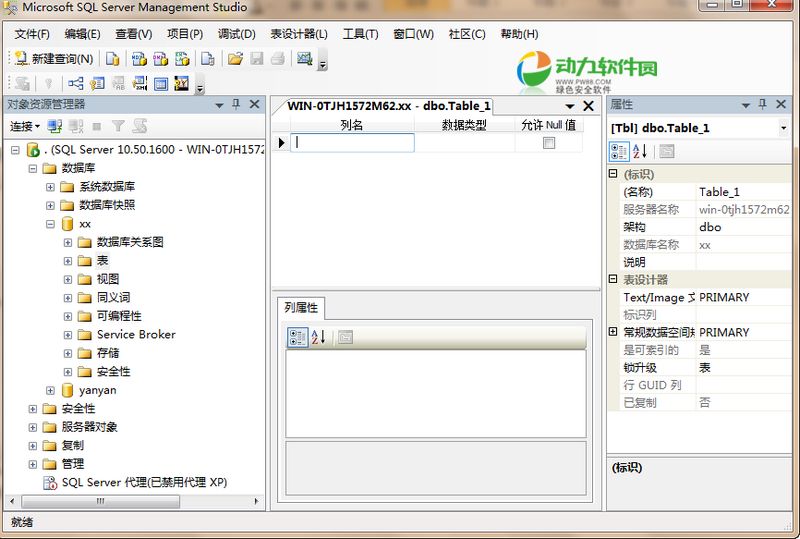Open a new Analysis Services XMLA query
This screenshot has height=539, width=800.
click(182, 59)
